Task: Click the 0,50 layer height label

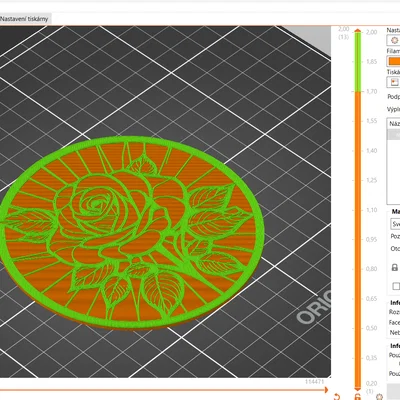Action: pos(371,328)
